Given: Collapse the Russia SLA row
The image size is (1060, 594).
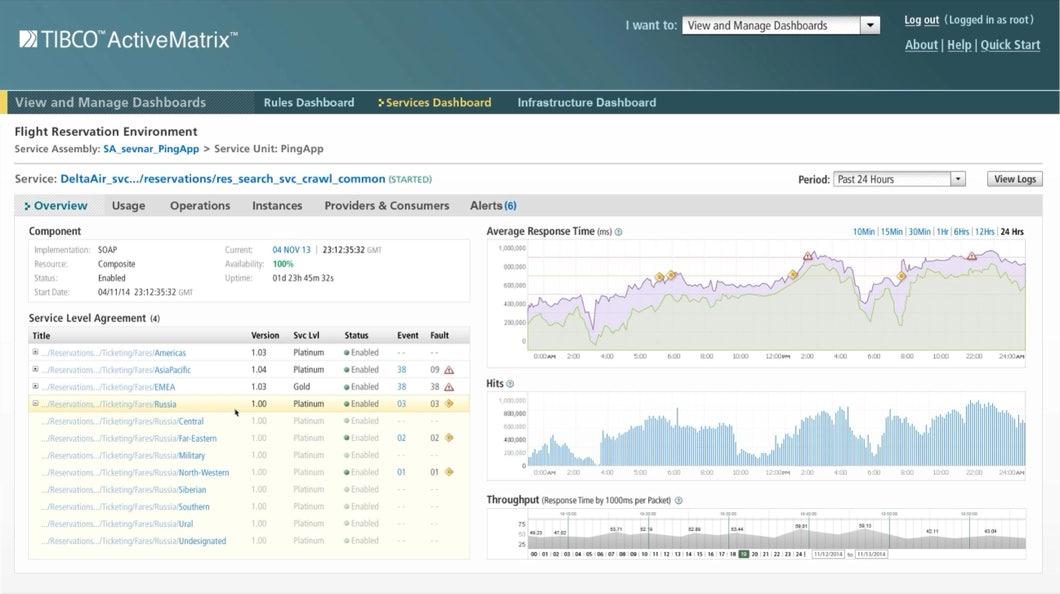Looking at the screenshot, I should click(x=35, y=404).
